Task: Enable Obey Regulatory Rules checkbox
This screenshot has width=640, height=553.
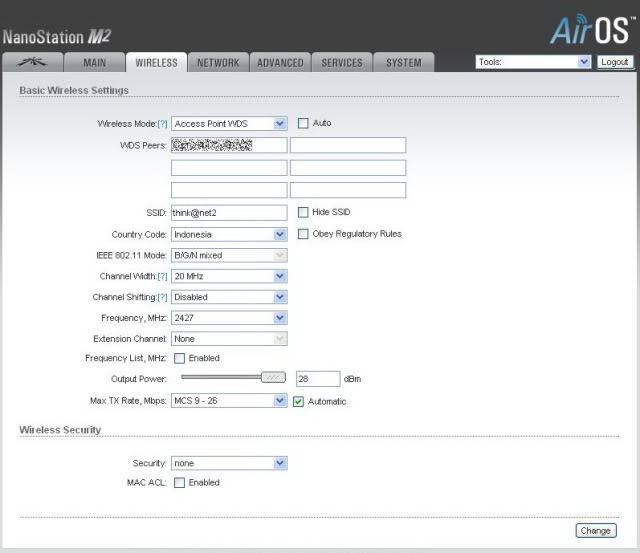Action: click(303, 234)
